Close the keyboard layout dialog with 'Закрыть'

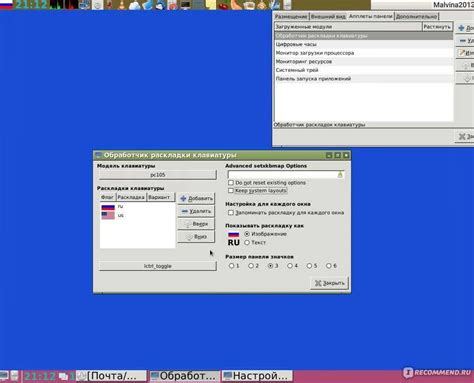click(329, 283)
